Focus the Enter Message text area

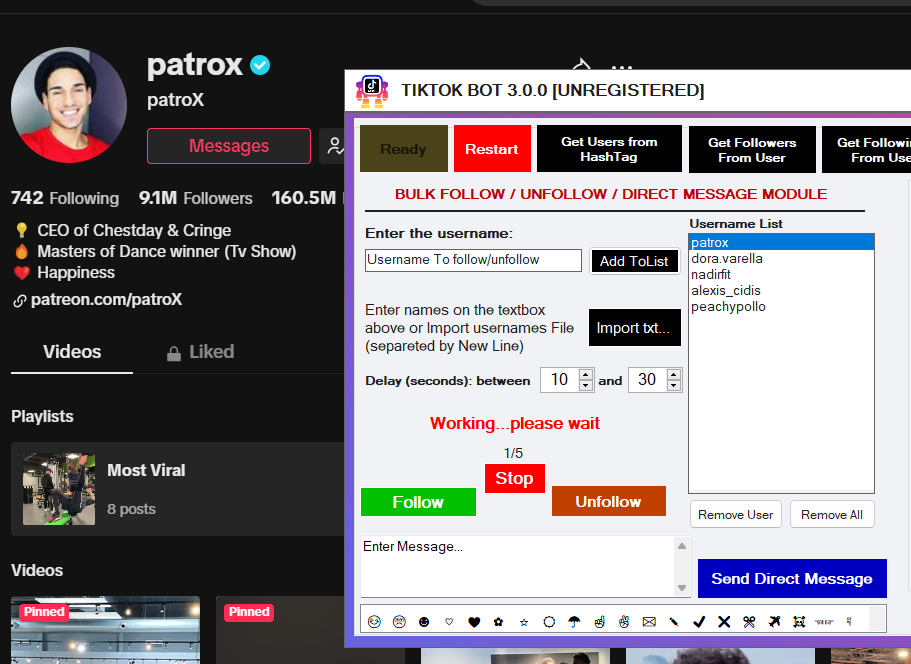[x=517, y=566]
